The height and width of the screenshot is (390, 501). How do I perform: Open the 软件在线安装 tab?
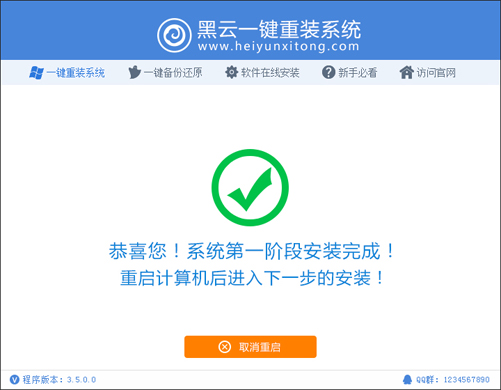(262, 72)
